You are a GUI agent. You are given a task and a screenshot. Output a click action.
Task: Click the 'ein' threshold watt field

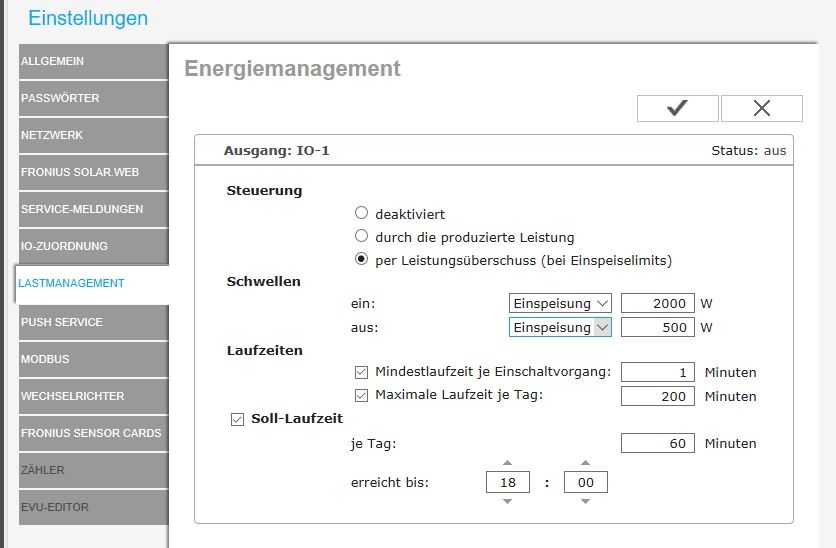coord(657,303)
